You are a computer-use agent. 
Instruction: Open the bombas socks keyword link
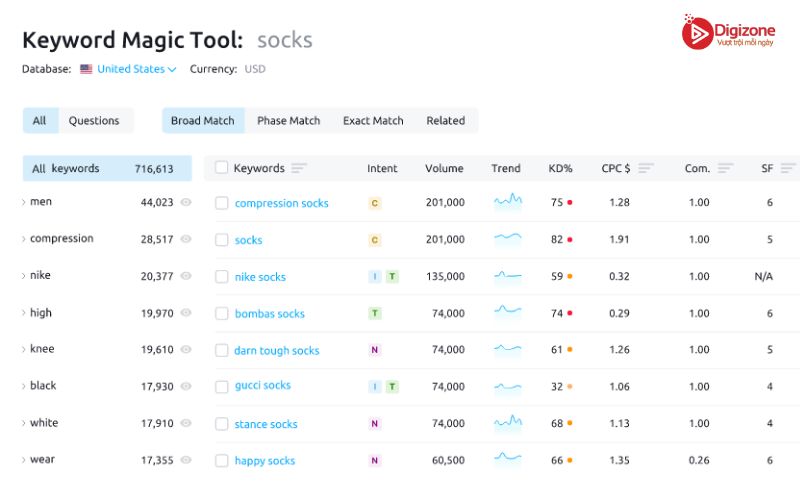pos(269,313)
